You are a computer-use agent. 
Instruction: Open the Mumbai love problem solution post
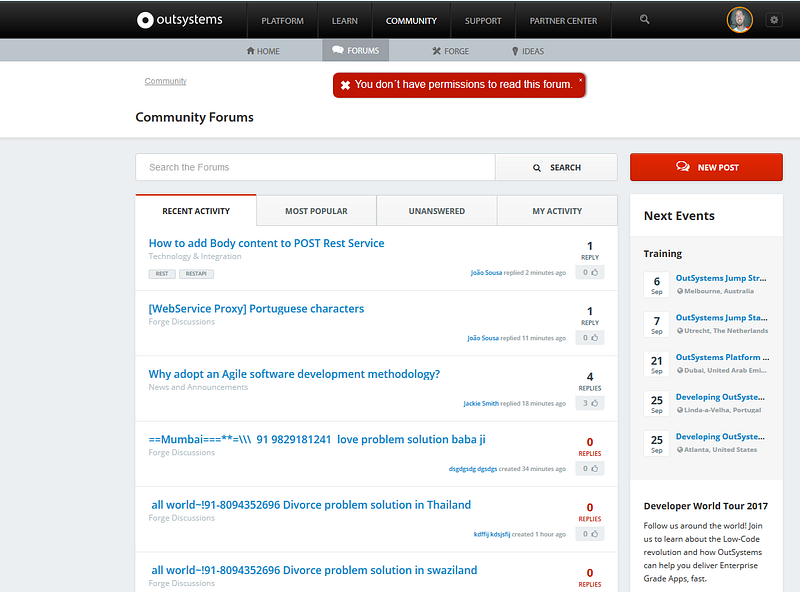click(x=317, y=439)
